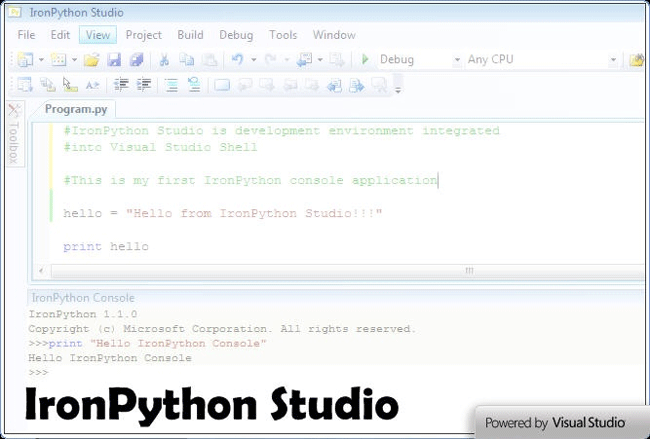Image resolution: width=650 pixels, height=439 pixels.
Task: Start debugging with the green play icon
Action: (365, 60)
